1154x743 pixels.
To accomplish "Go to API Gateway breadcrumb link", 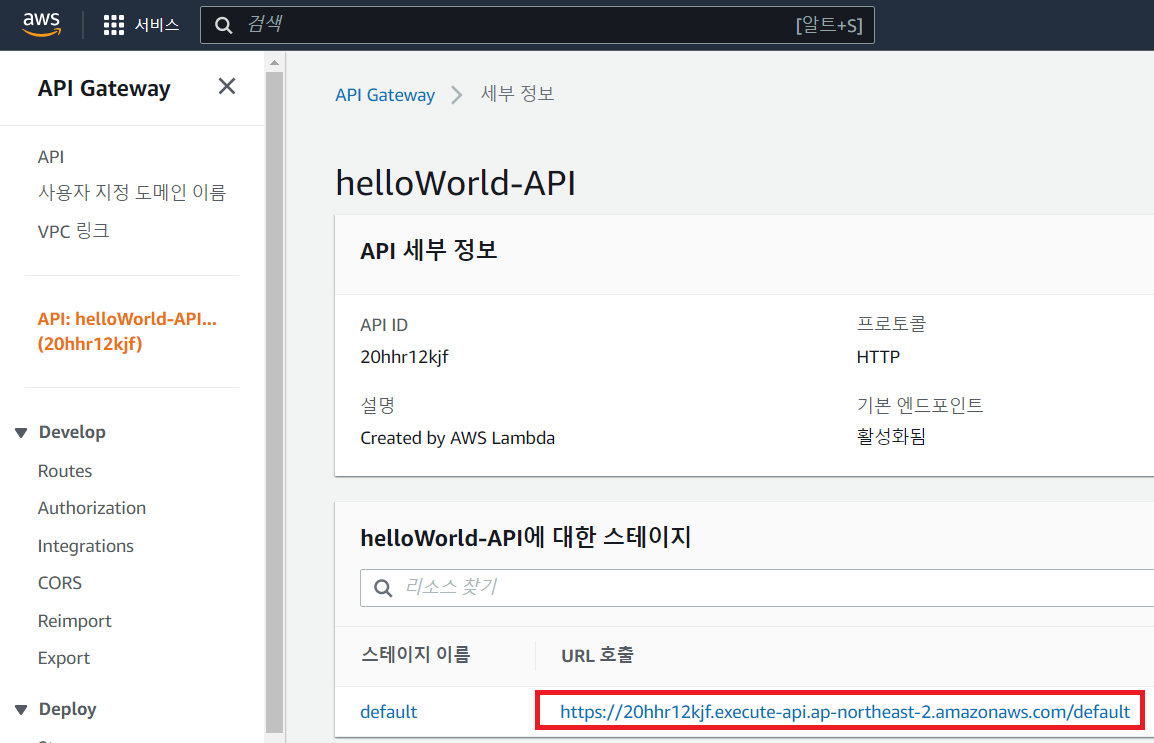I will point(385,95).
